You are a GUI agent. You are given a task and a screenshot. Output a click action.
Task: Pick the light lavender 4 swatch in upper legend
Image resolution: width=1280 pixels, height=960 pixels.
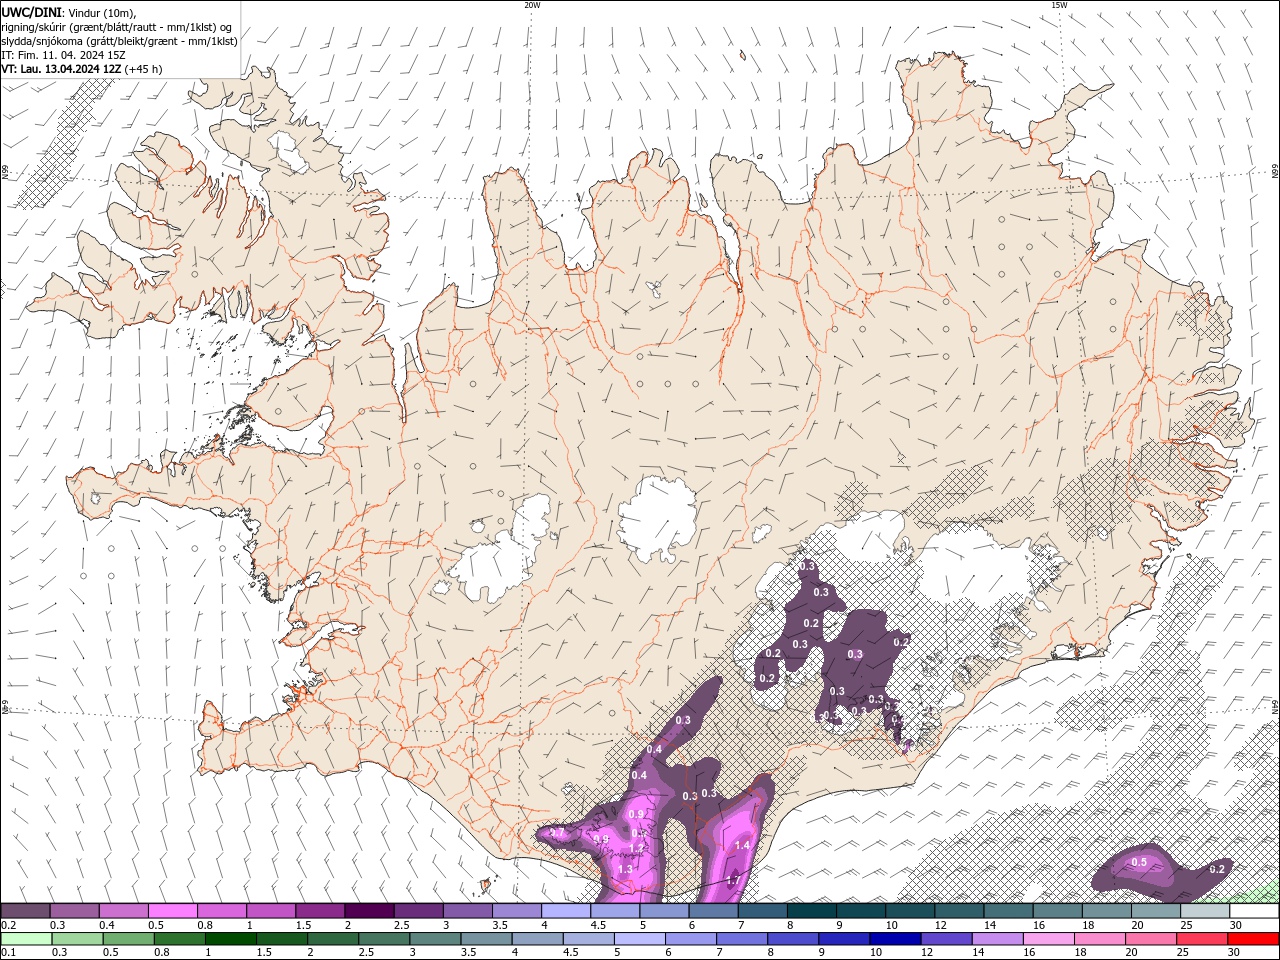566,911
